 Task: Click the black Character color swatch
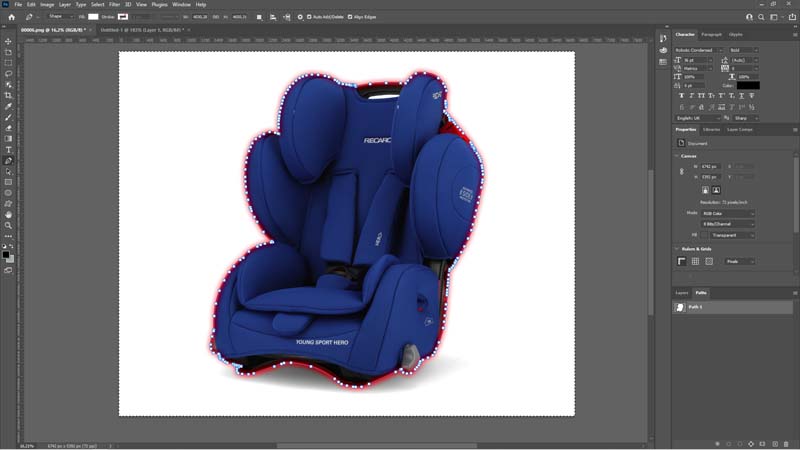[748, 85]
